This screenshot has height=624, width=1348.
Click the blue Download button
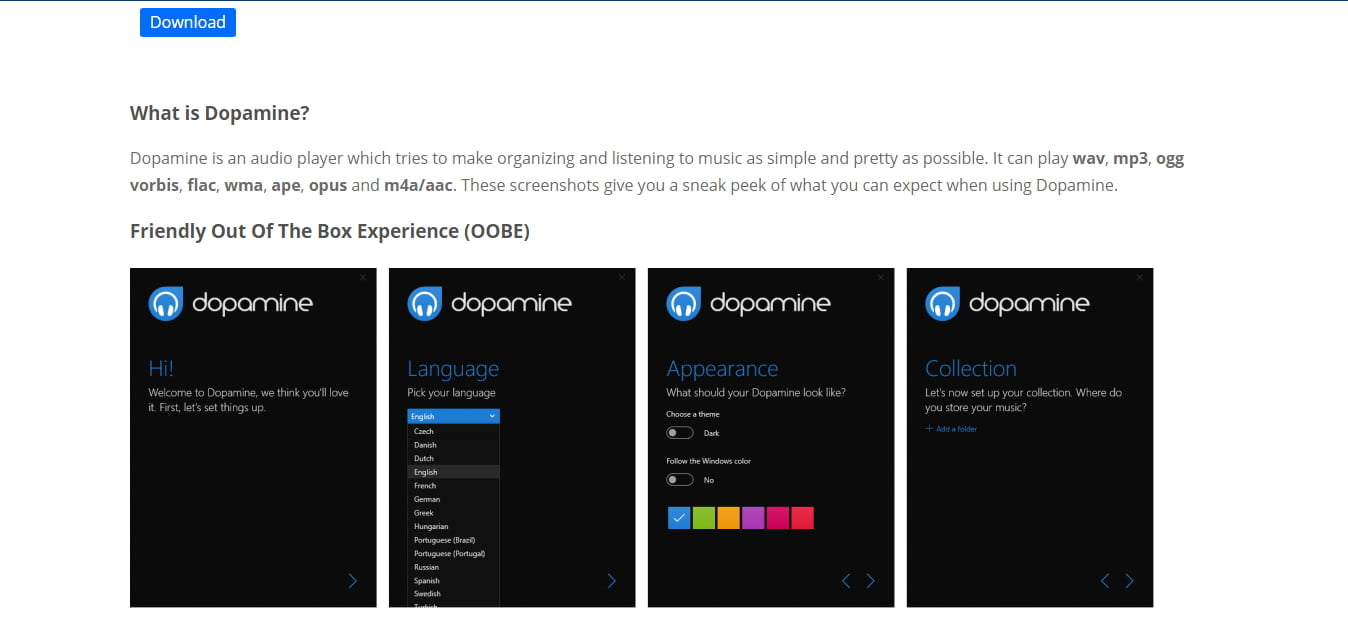188,22
